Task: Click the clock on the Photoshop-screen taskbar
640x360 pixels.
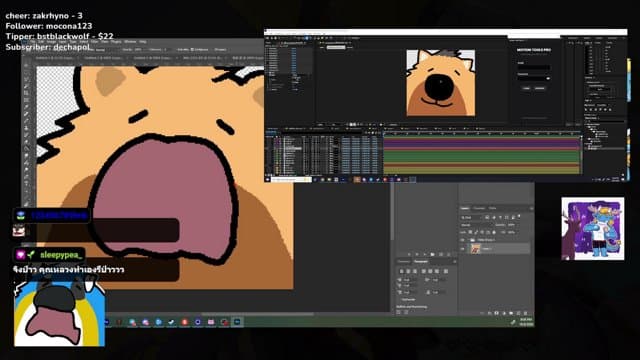Action: click(527, 322)
